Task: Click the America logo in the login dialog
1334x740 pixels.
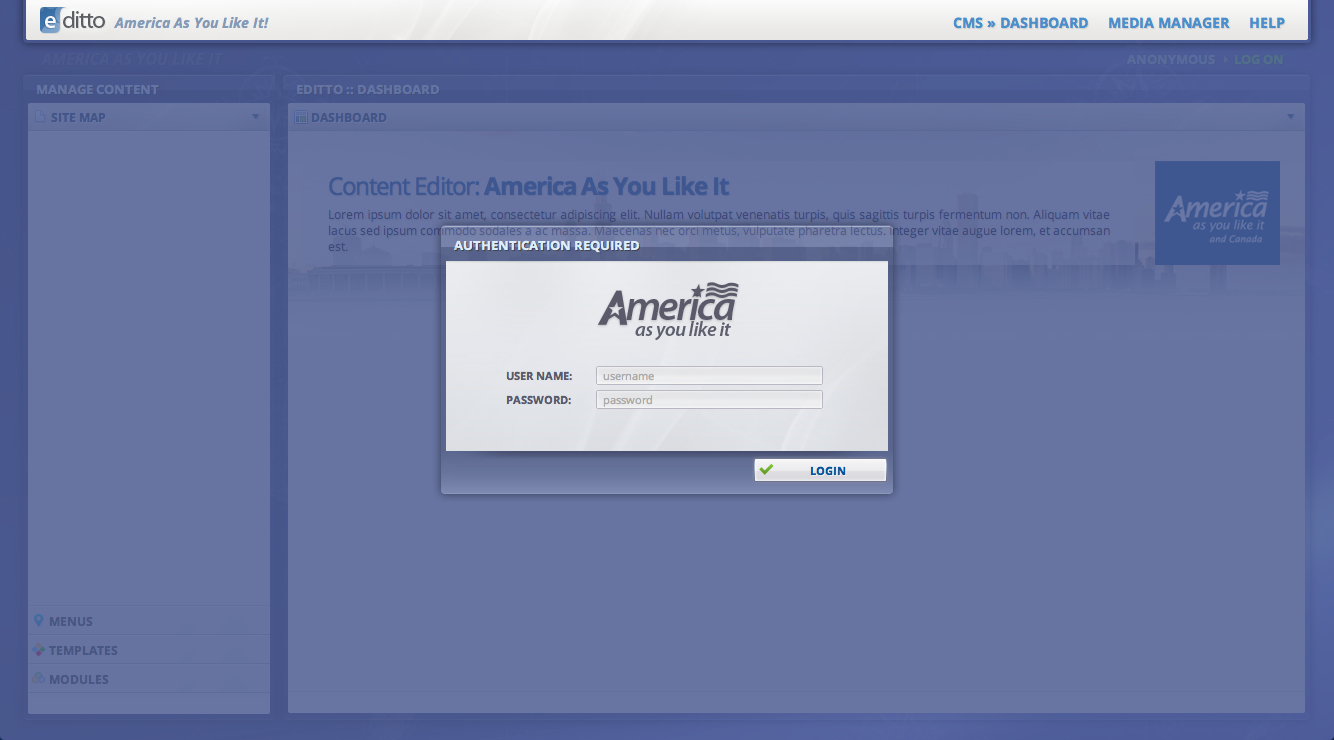Action: [668, 310]
